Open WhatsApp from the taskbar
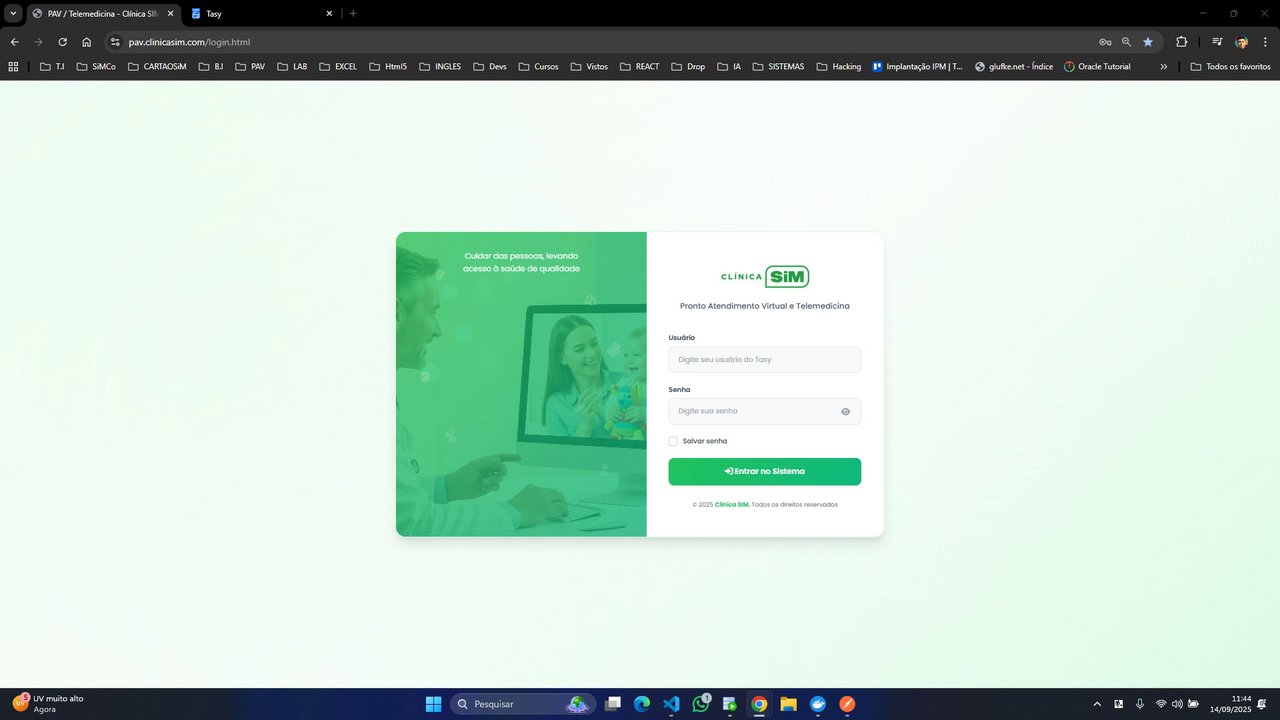Screen dimensions: 1280x720 (701, 704)
